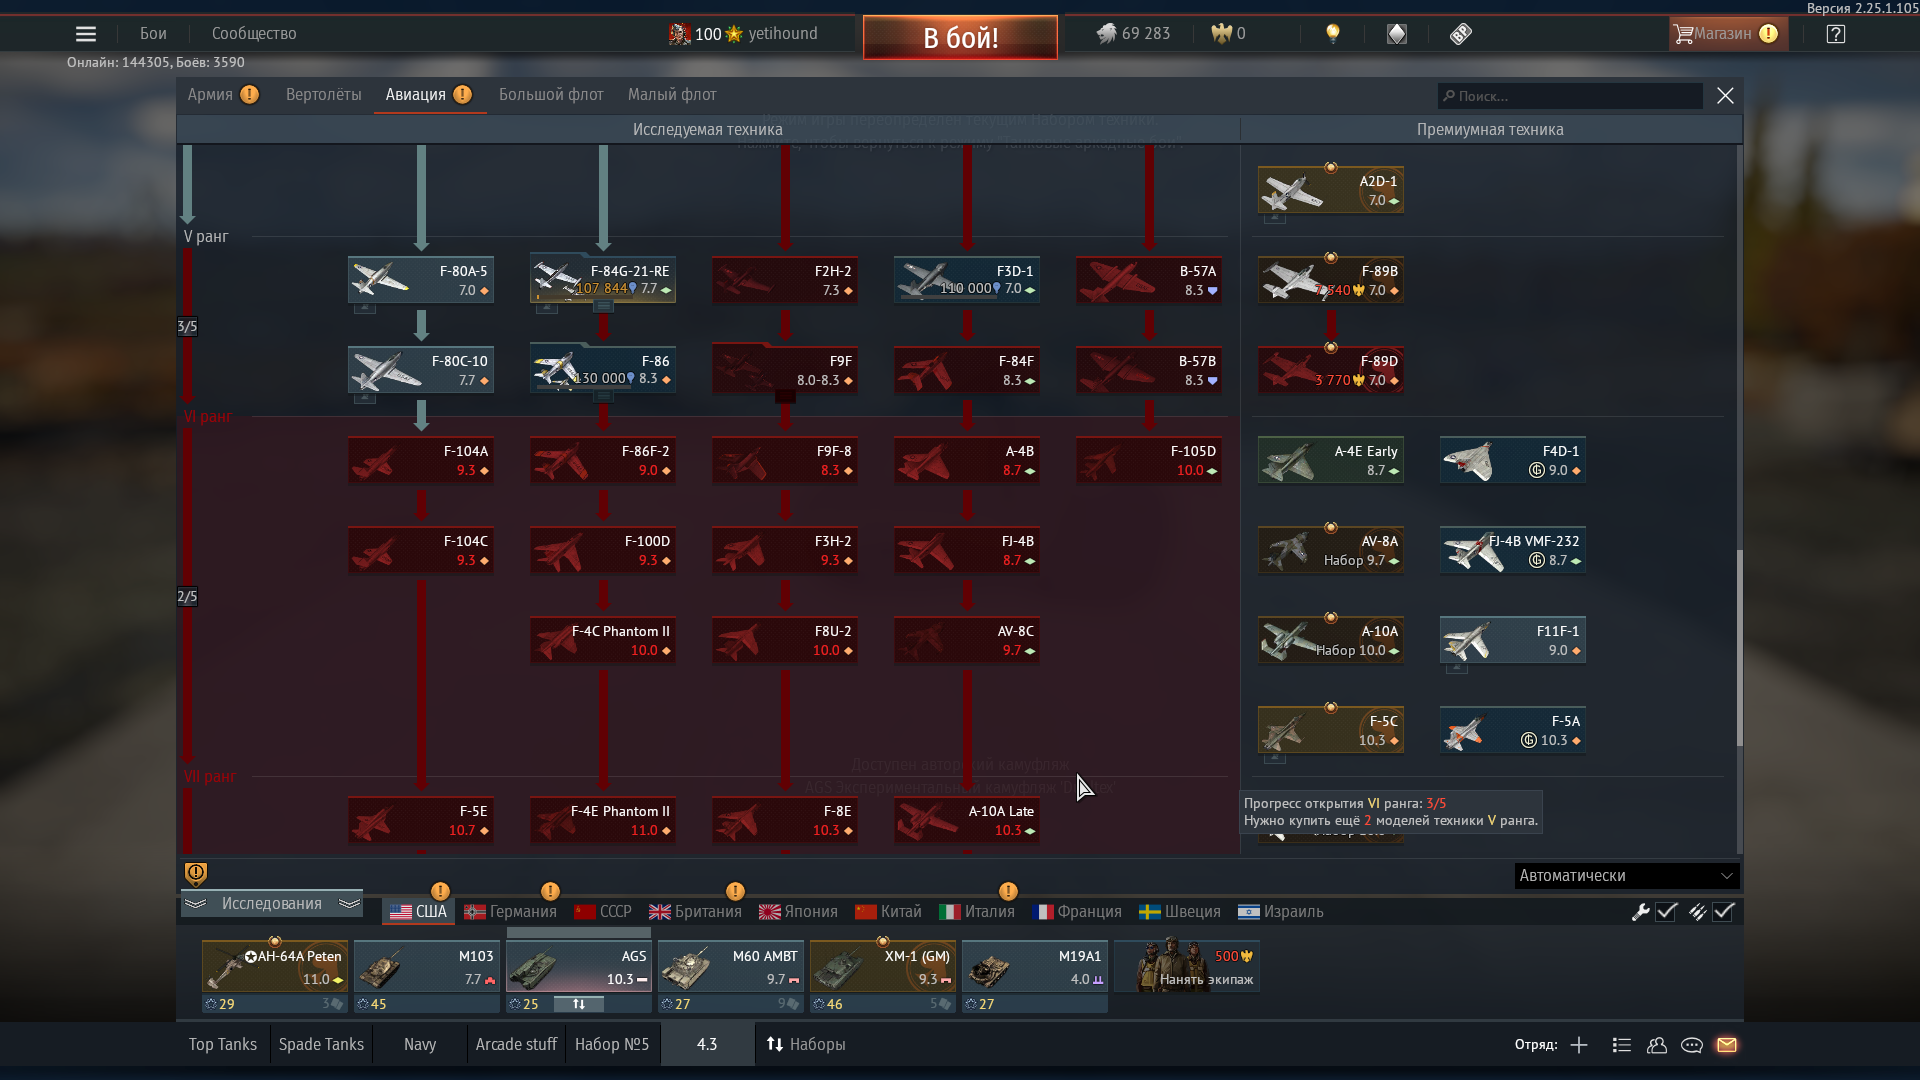Open the contacts list icon

[x=1622, y=1045]
